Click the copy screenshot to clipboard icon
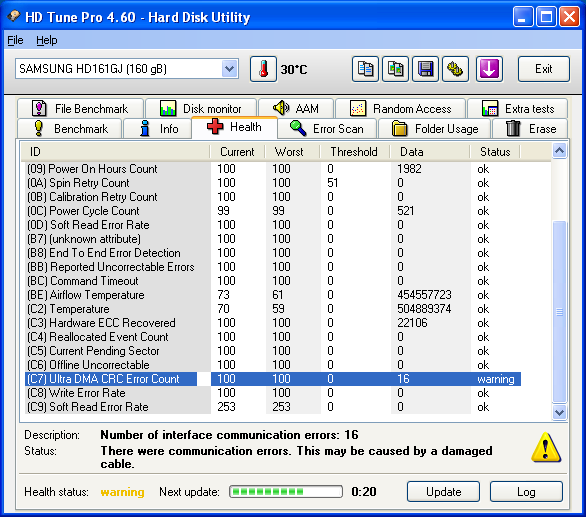This screenshot has height=517, width=586. tap(395, 69)
